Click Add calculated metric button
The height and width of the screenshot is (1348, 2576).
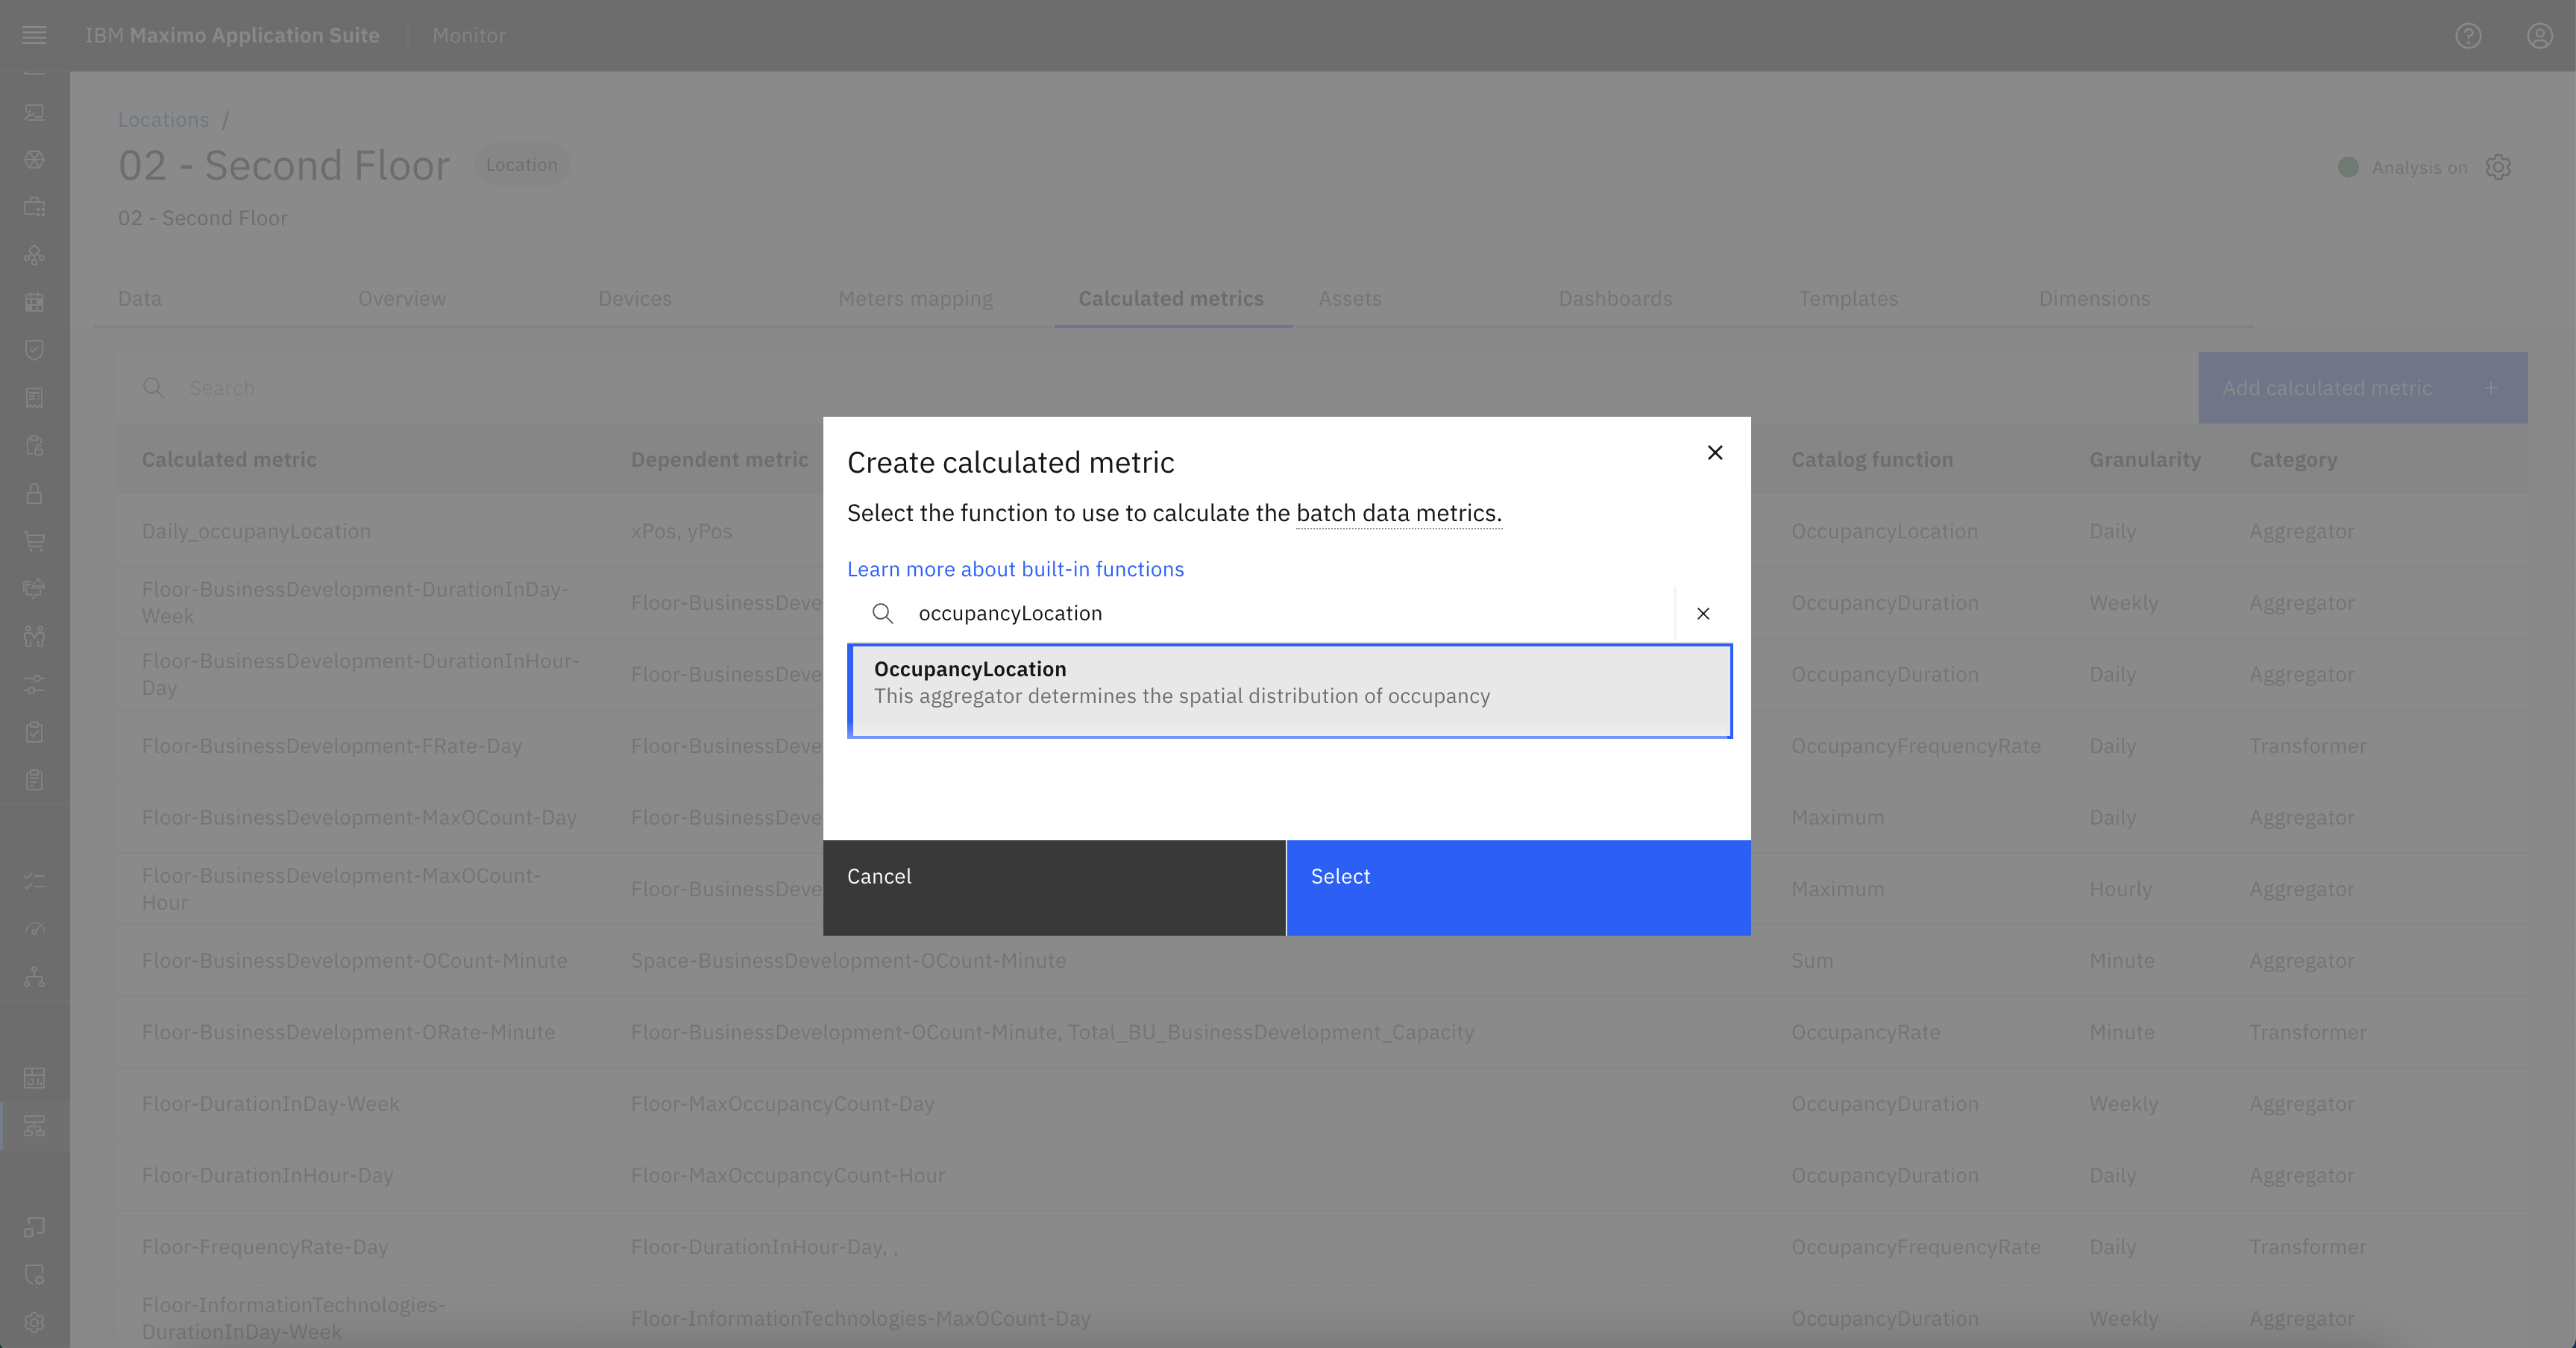pyautogui.click(x=2362, y=388)
